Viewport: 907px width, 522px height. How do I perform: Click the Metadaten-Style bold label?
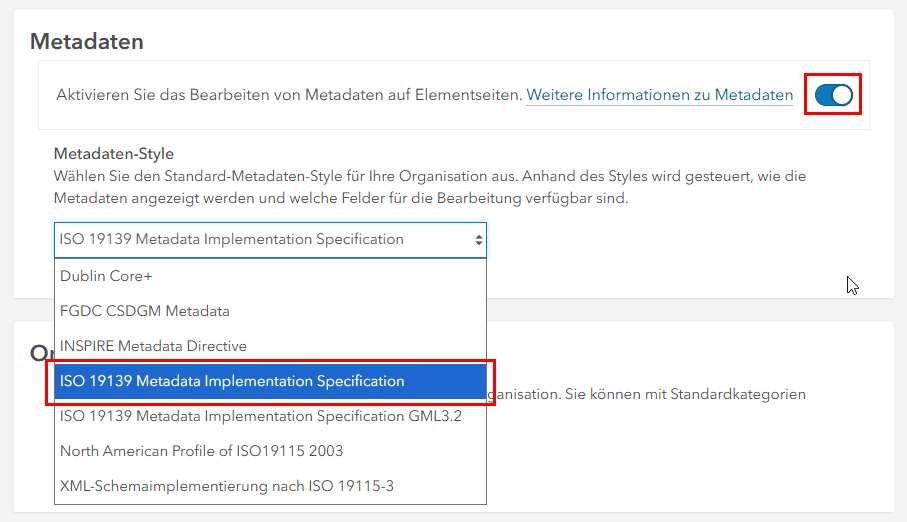click(x=114, y=154)
